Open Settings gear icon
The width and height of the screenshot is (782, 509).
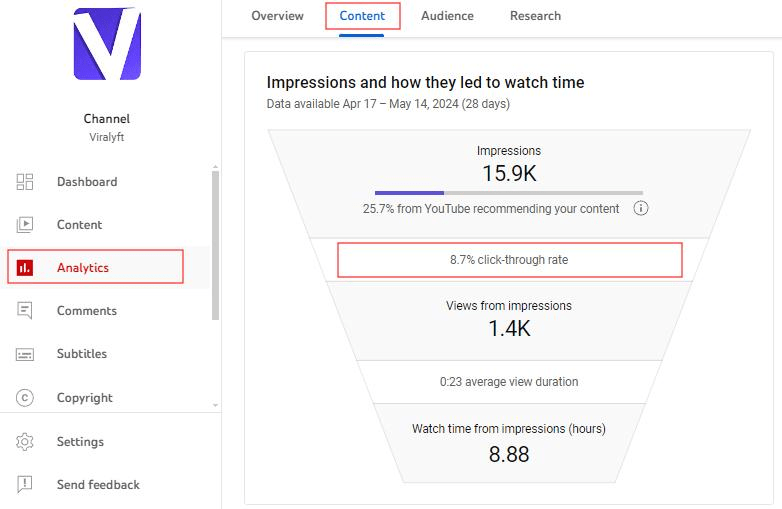click(25, 442)
